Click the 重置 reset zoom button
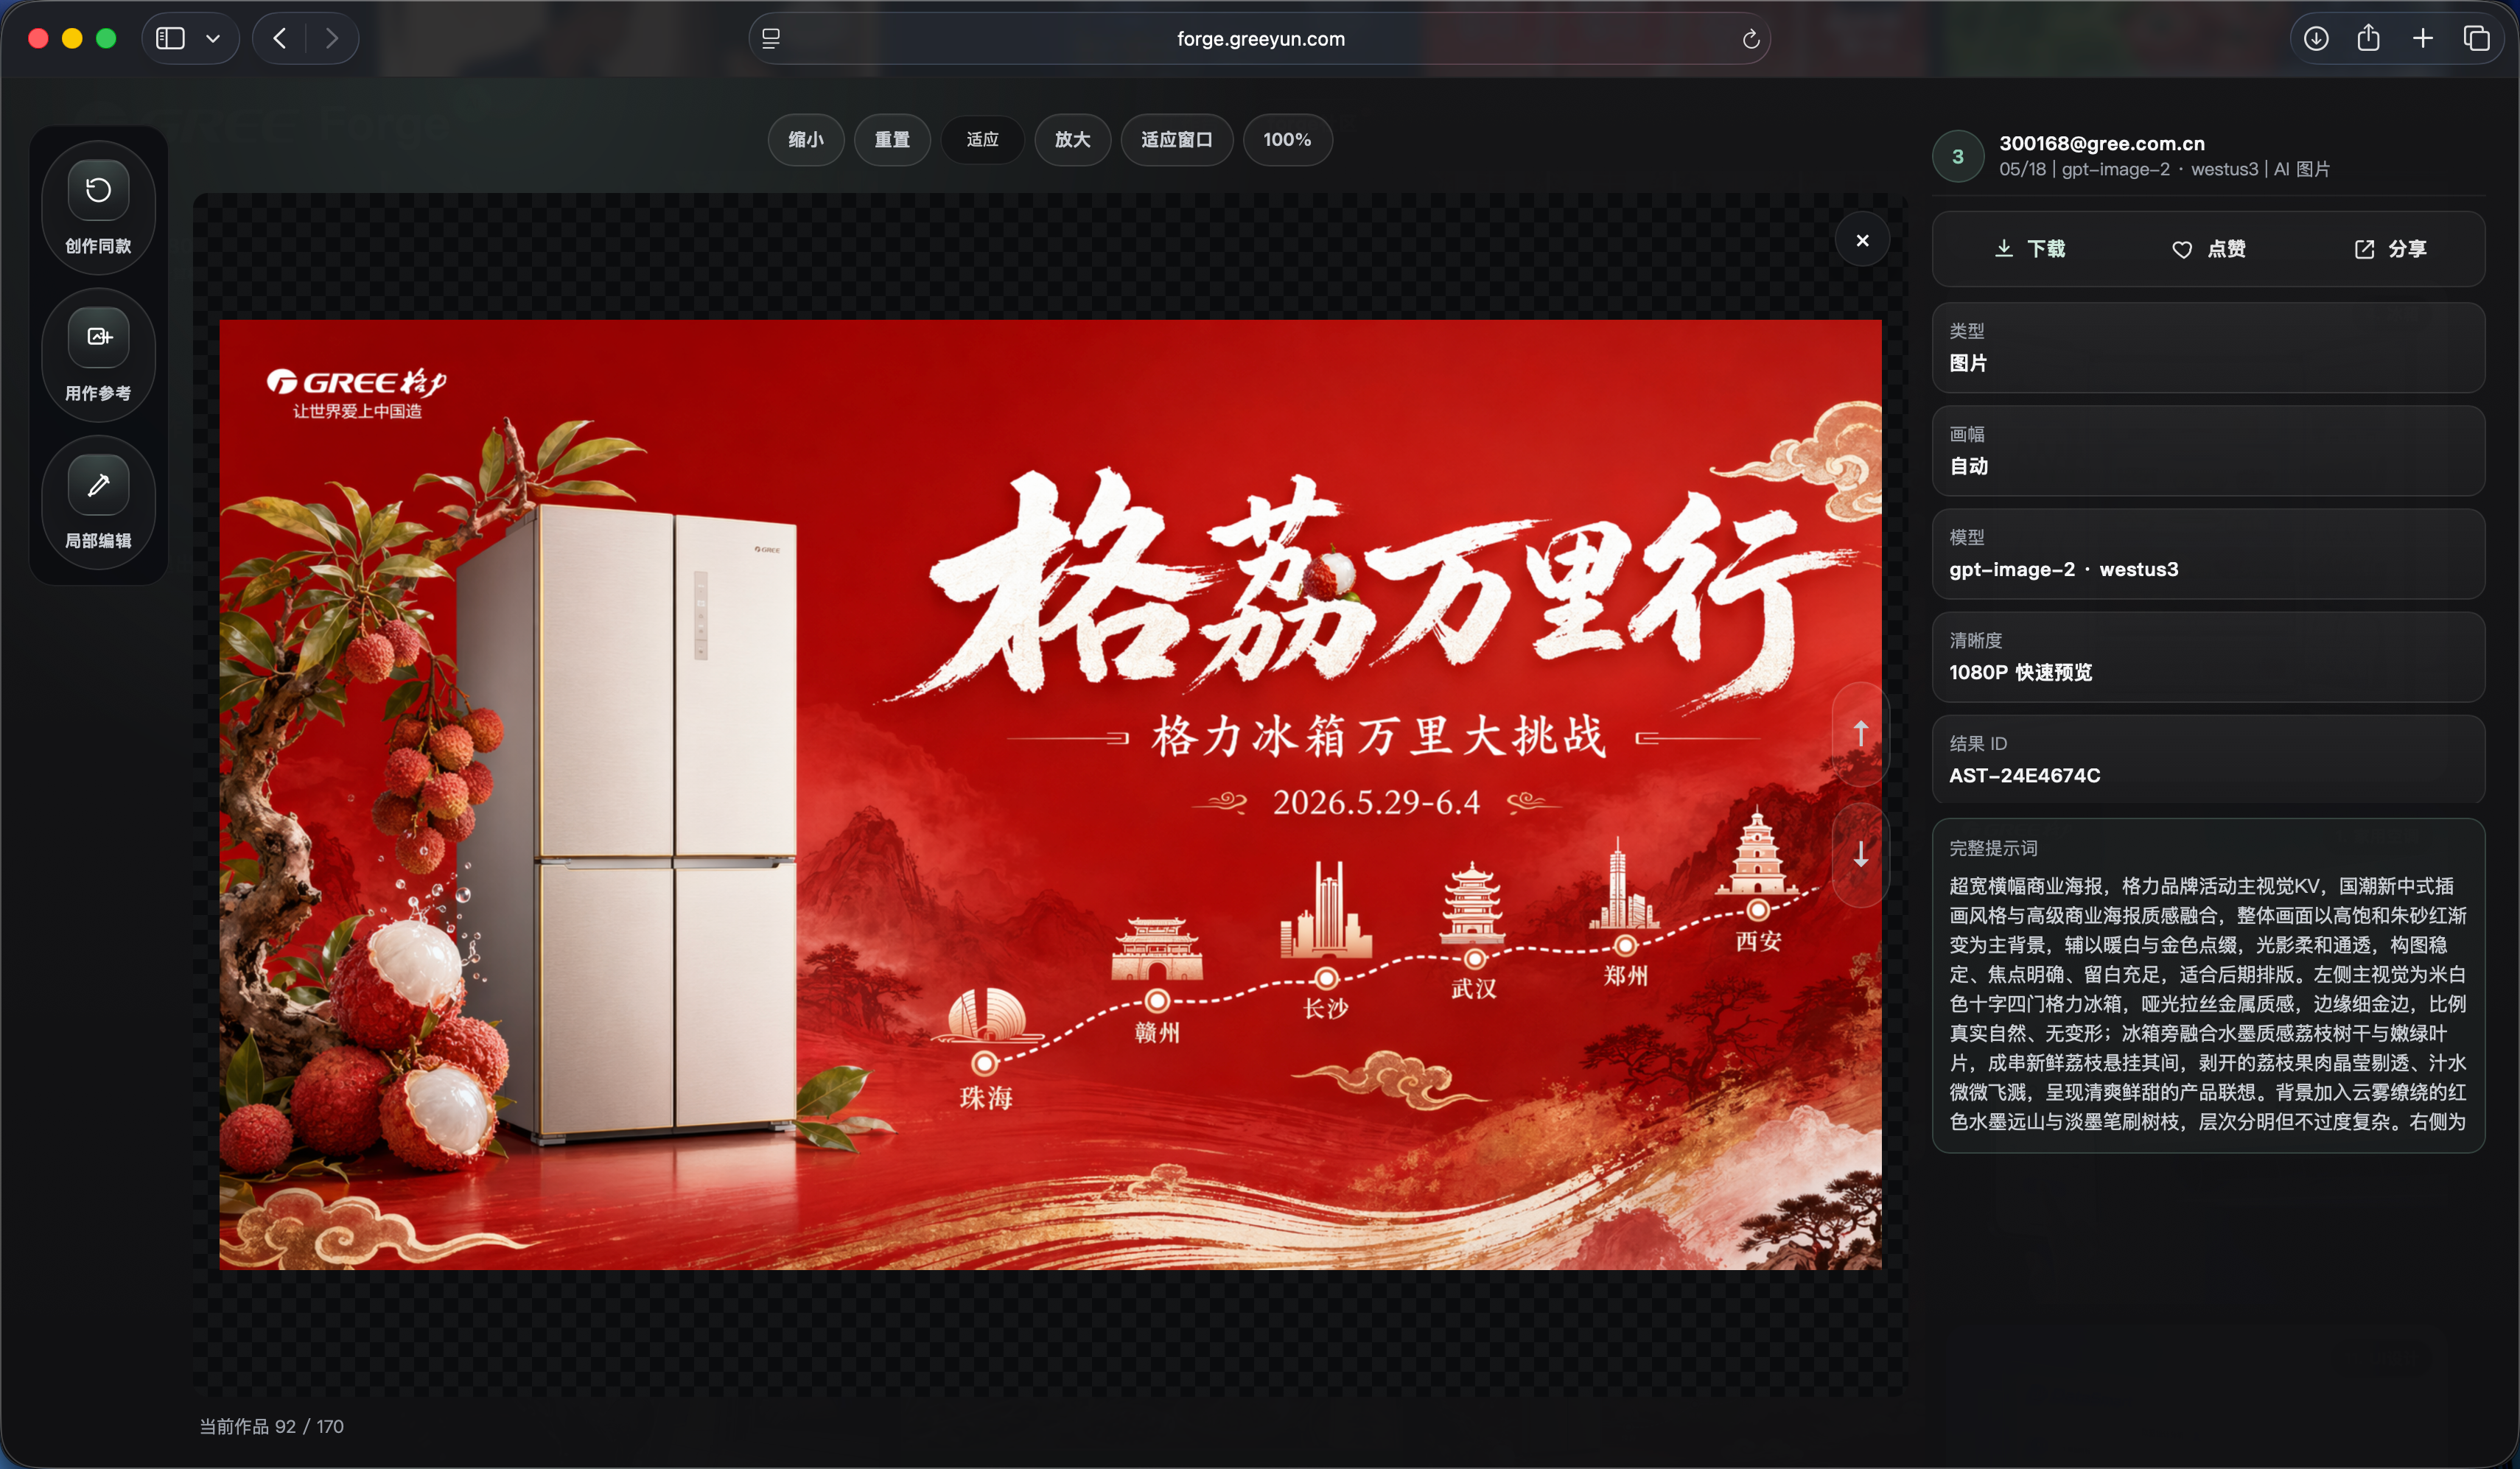The width and height of the screenshot is (2520, 1469). (x=892, y=140)
